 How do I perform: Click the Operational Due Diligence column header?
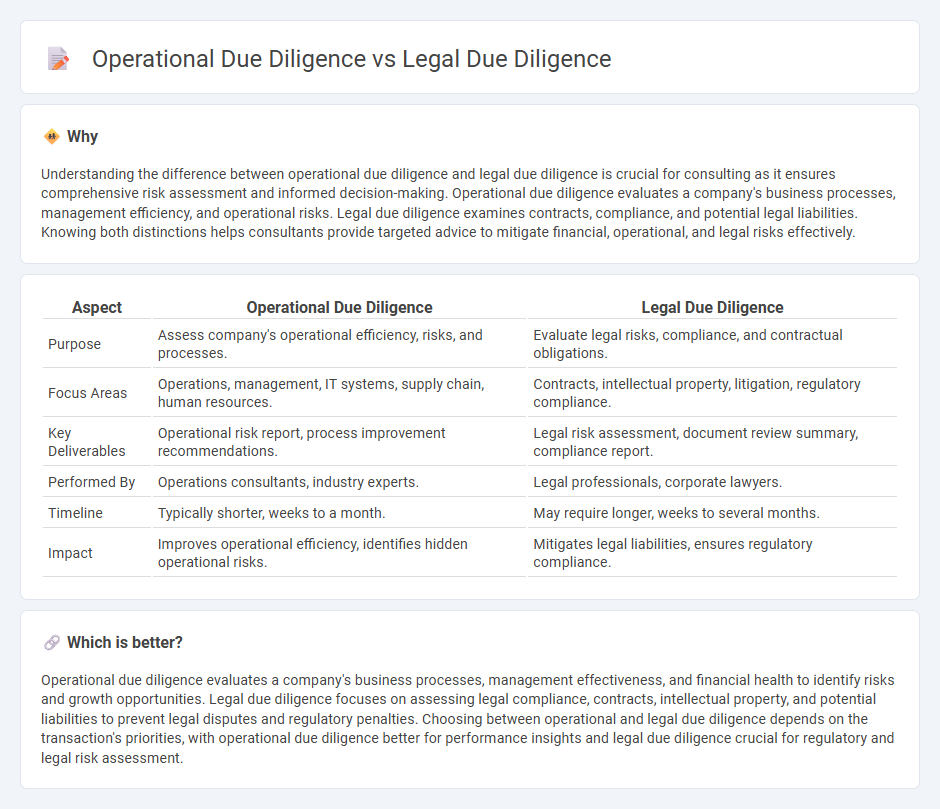(339, 308)
